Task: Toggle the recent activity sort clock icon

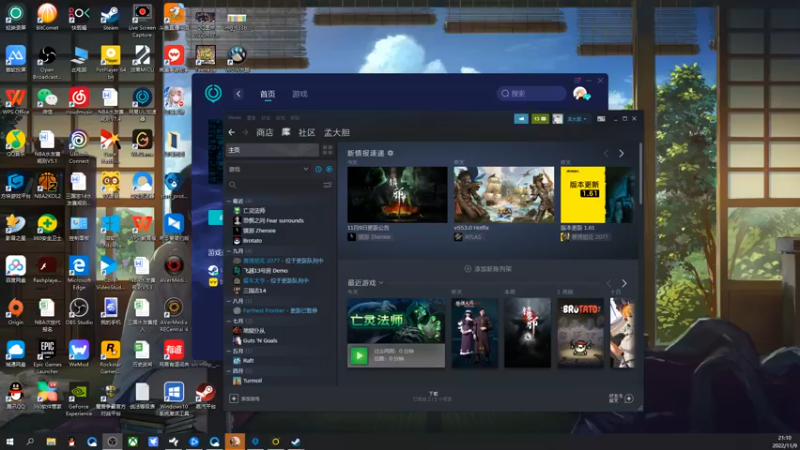Action: click(x=318, y=169)
